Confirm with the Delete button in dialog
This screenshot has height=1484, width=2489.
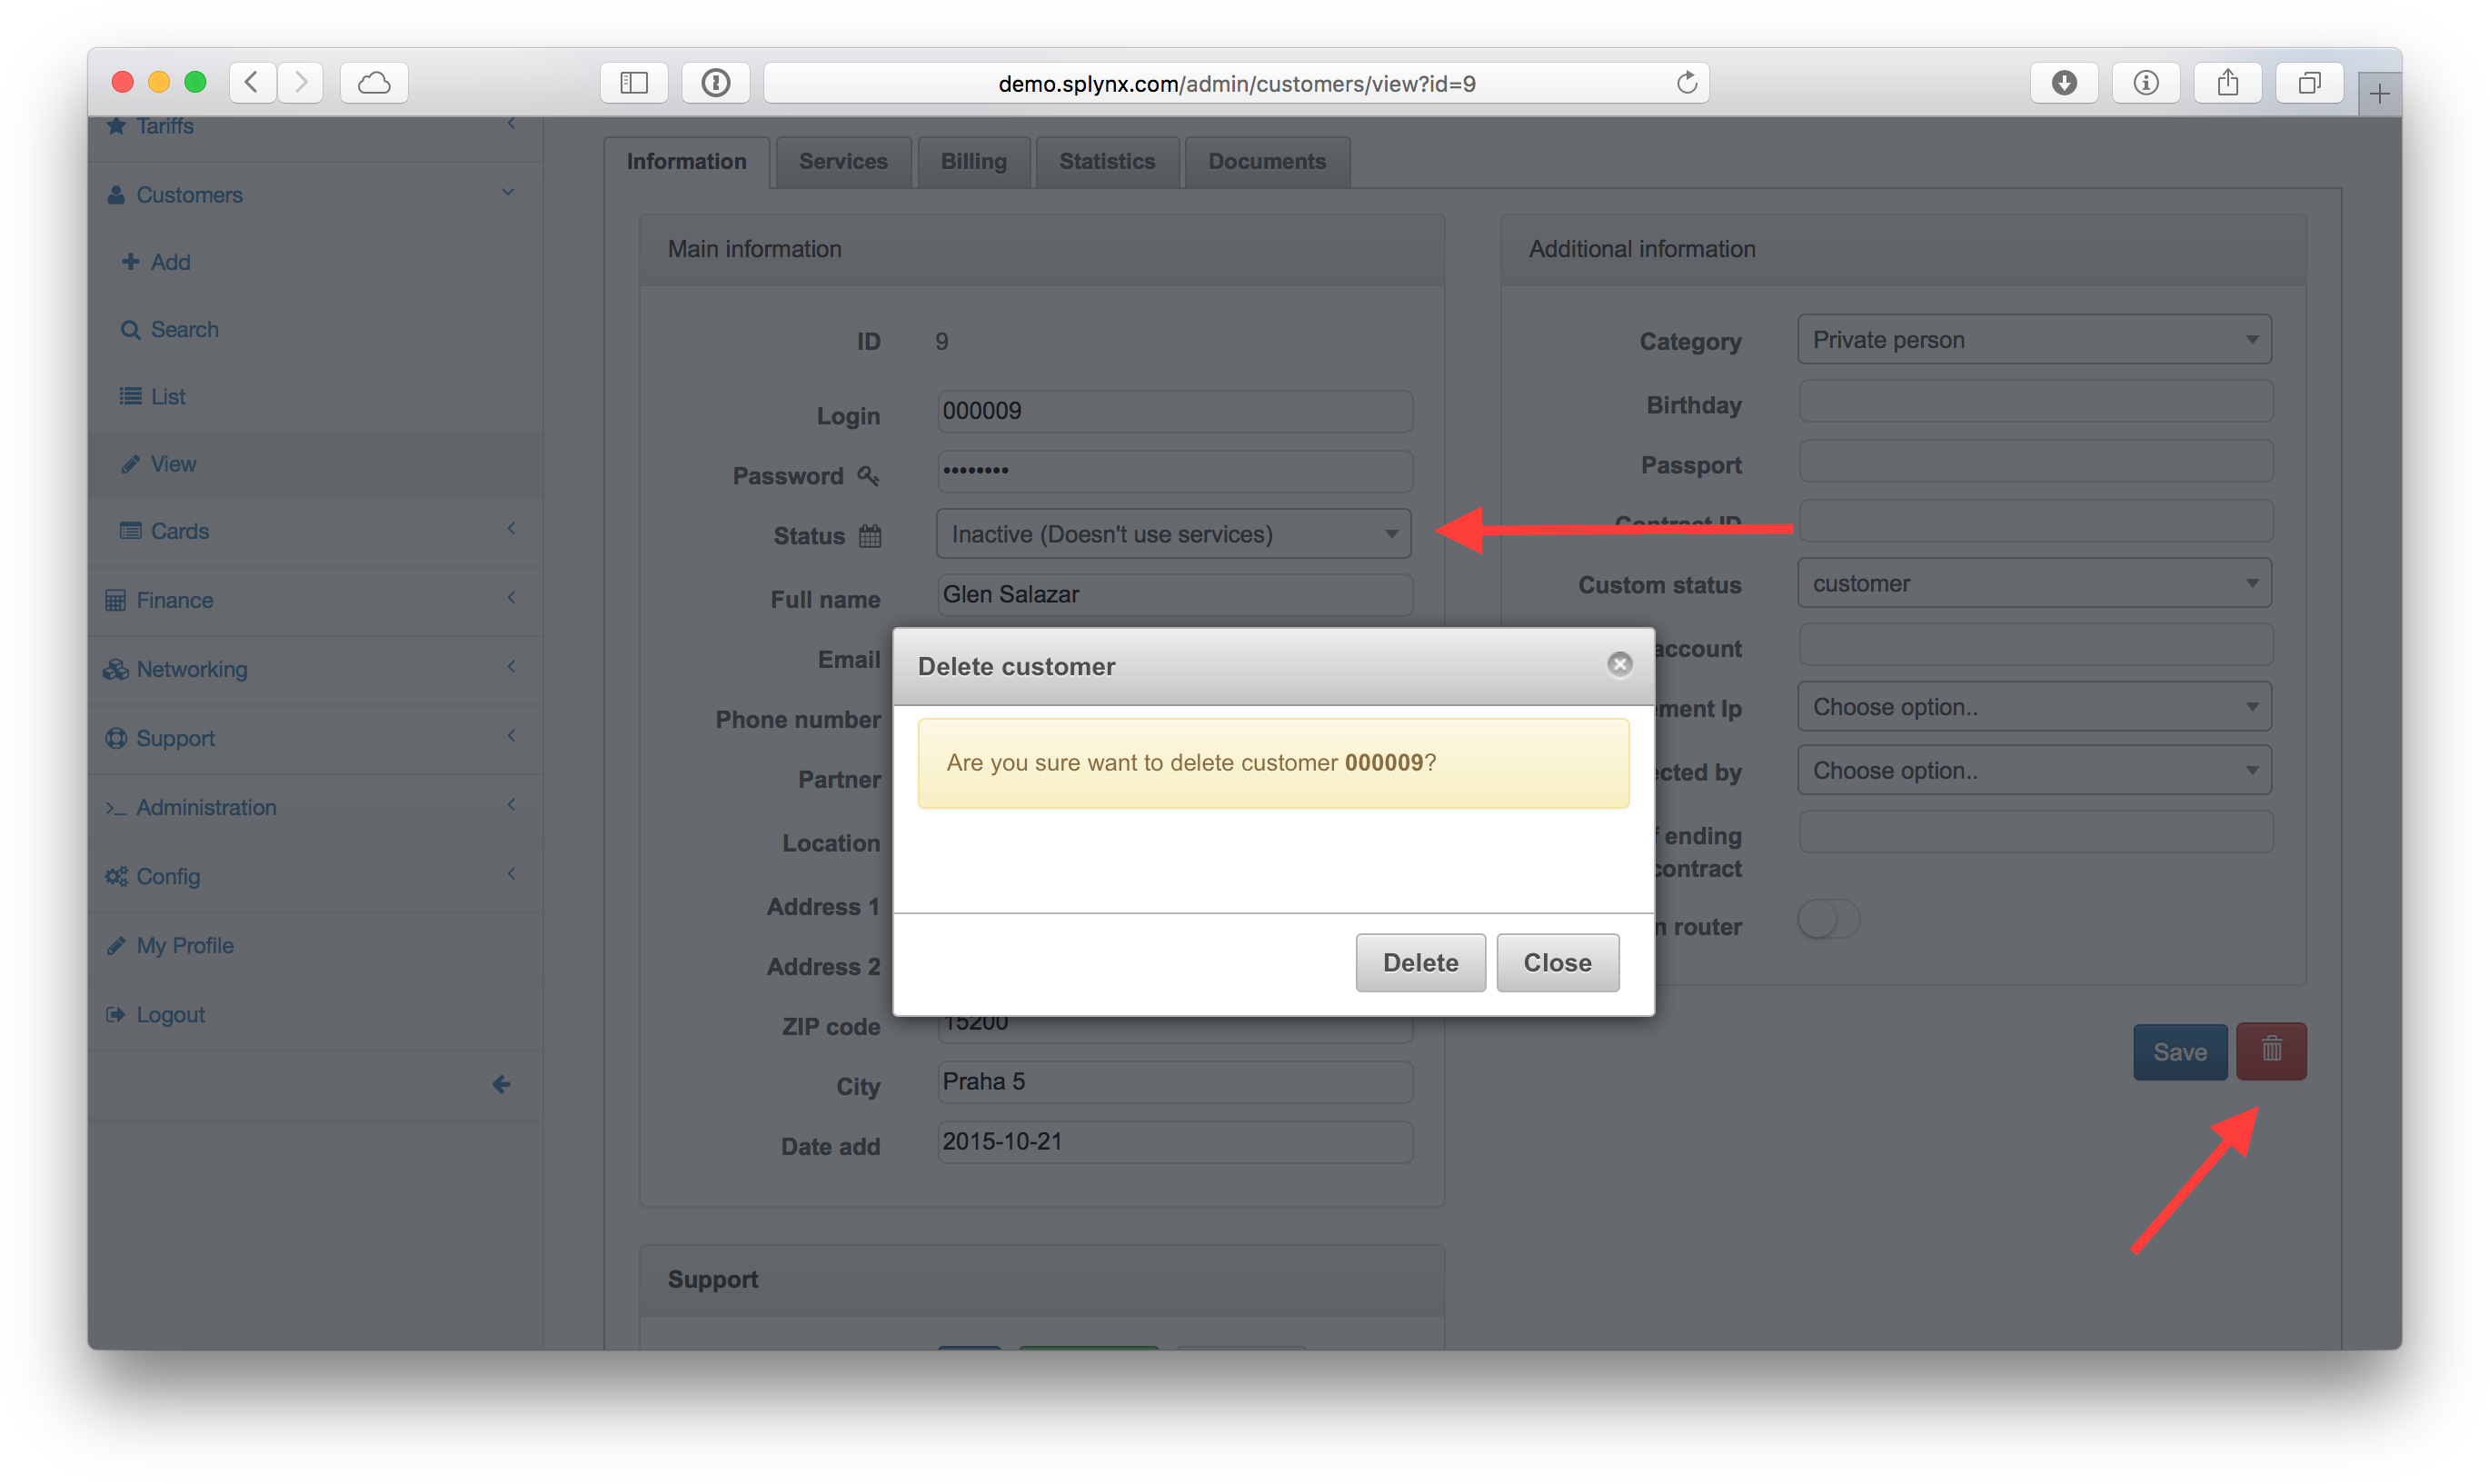point(1420,962)
